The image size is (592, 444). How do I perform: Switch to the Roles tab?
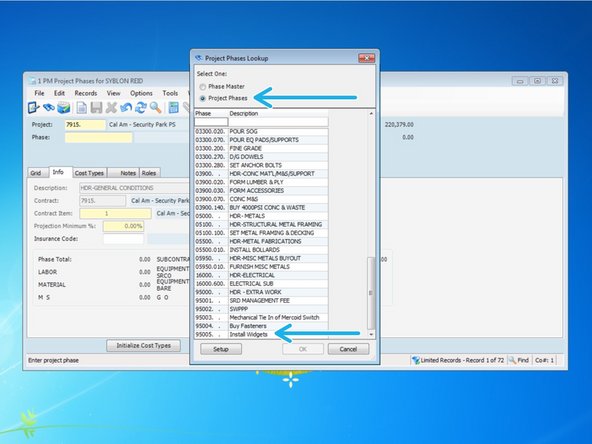pyautogui.click(x=150, y=173)
